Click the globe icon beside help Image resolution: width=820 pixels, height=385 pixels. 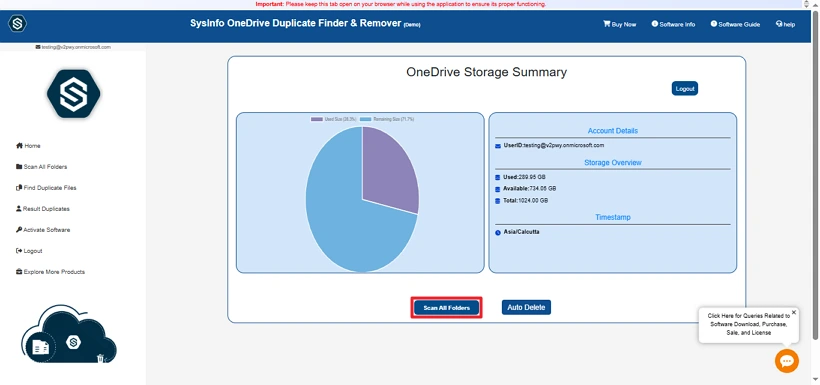click(779, 24)
